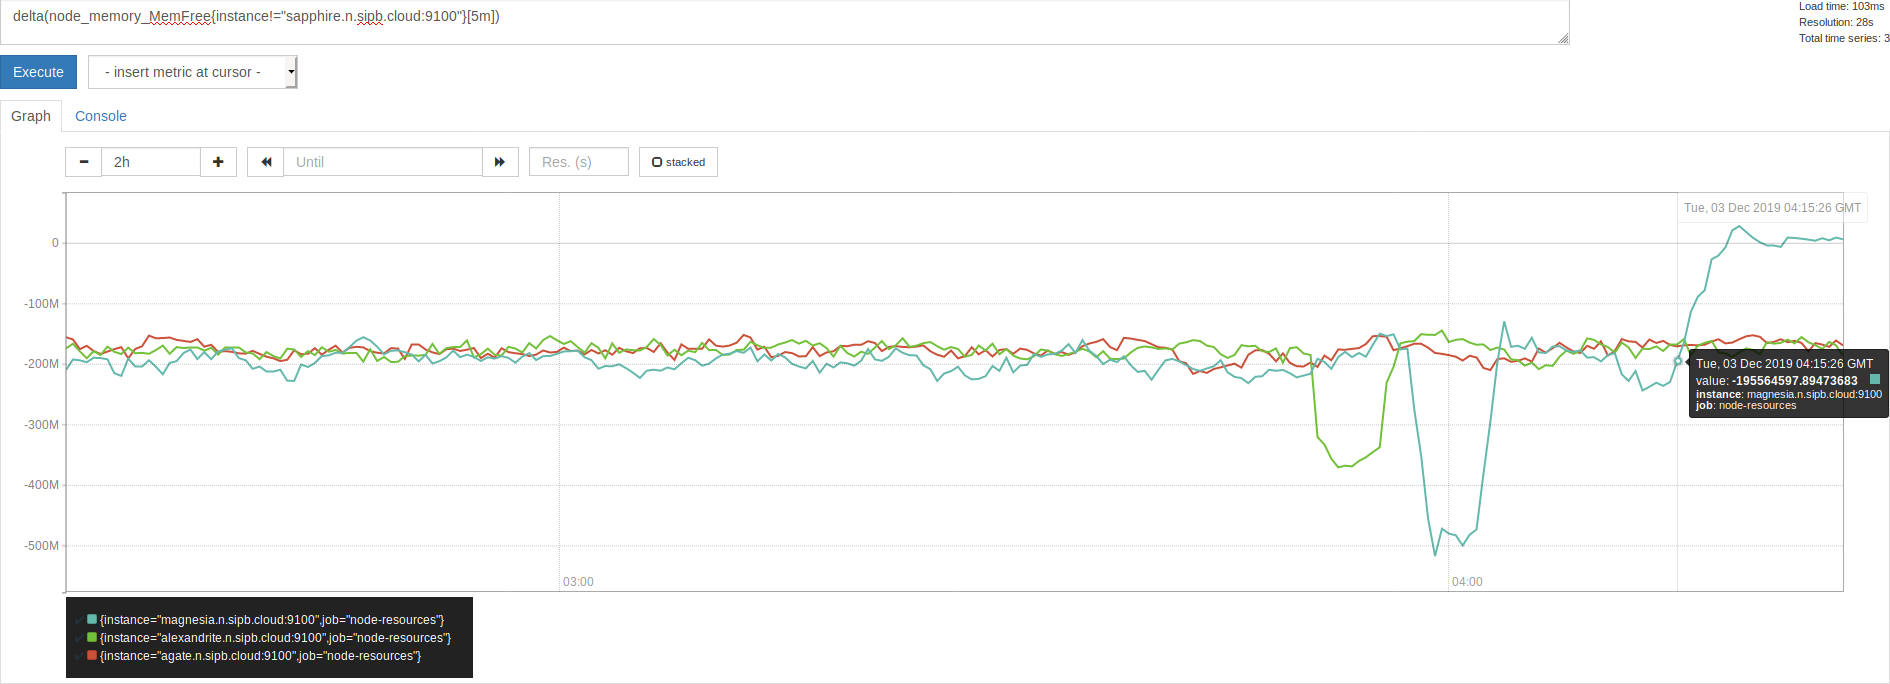Click the plus icon to grow time range
This screenshot has width=1890, height=684.
pyautogui.click(x=218, y=161)
